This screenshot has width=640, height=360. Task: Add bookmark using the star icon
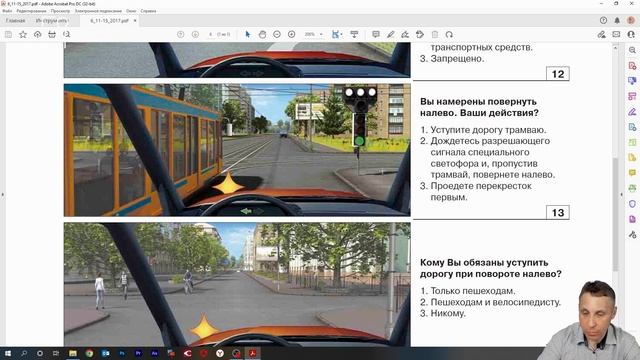pos(23,35)
